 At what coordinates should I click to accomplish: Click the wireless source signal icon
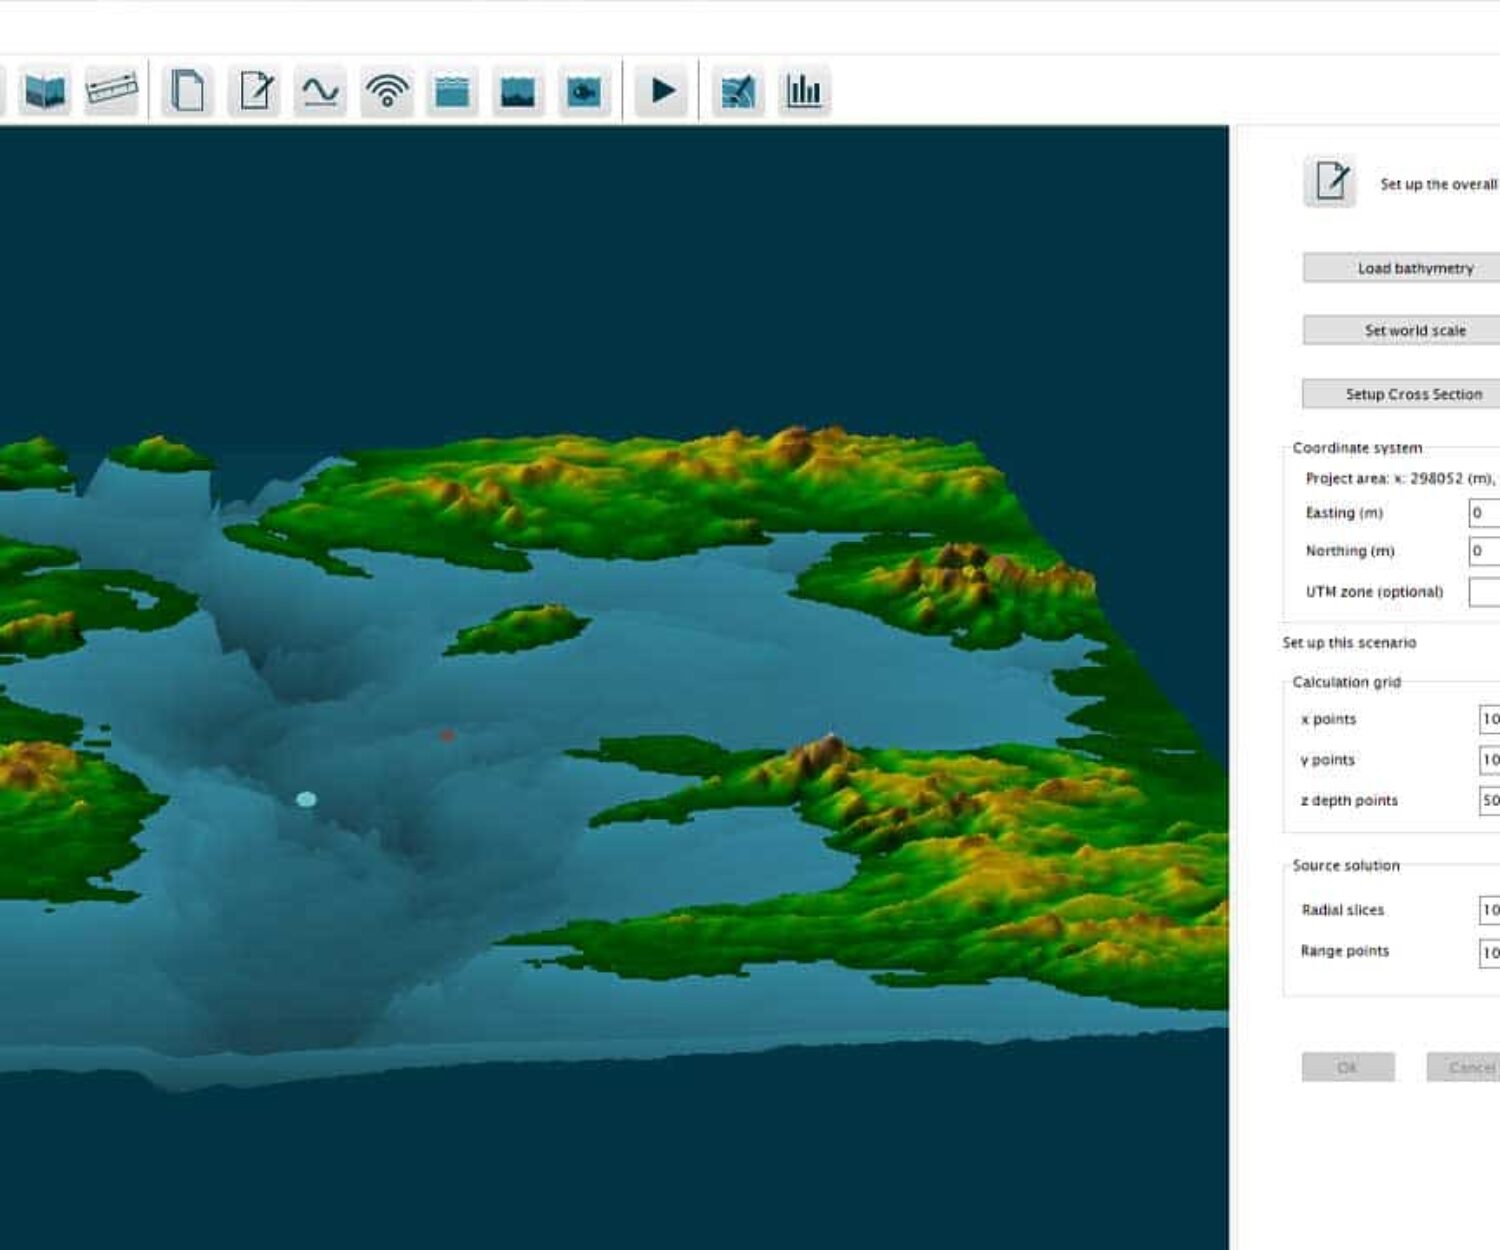pyautogui.click(x=386, y=92)
